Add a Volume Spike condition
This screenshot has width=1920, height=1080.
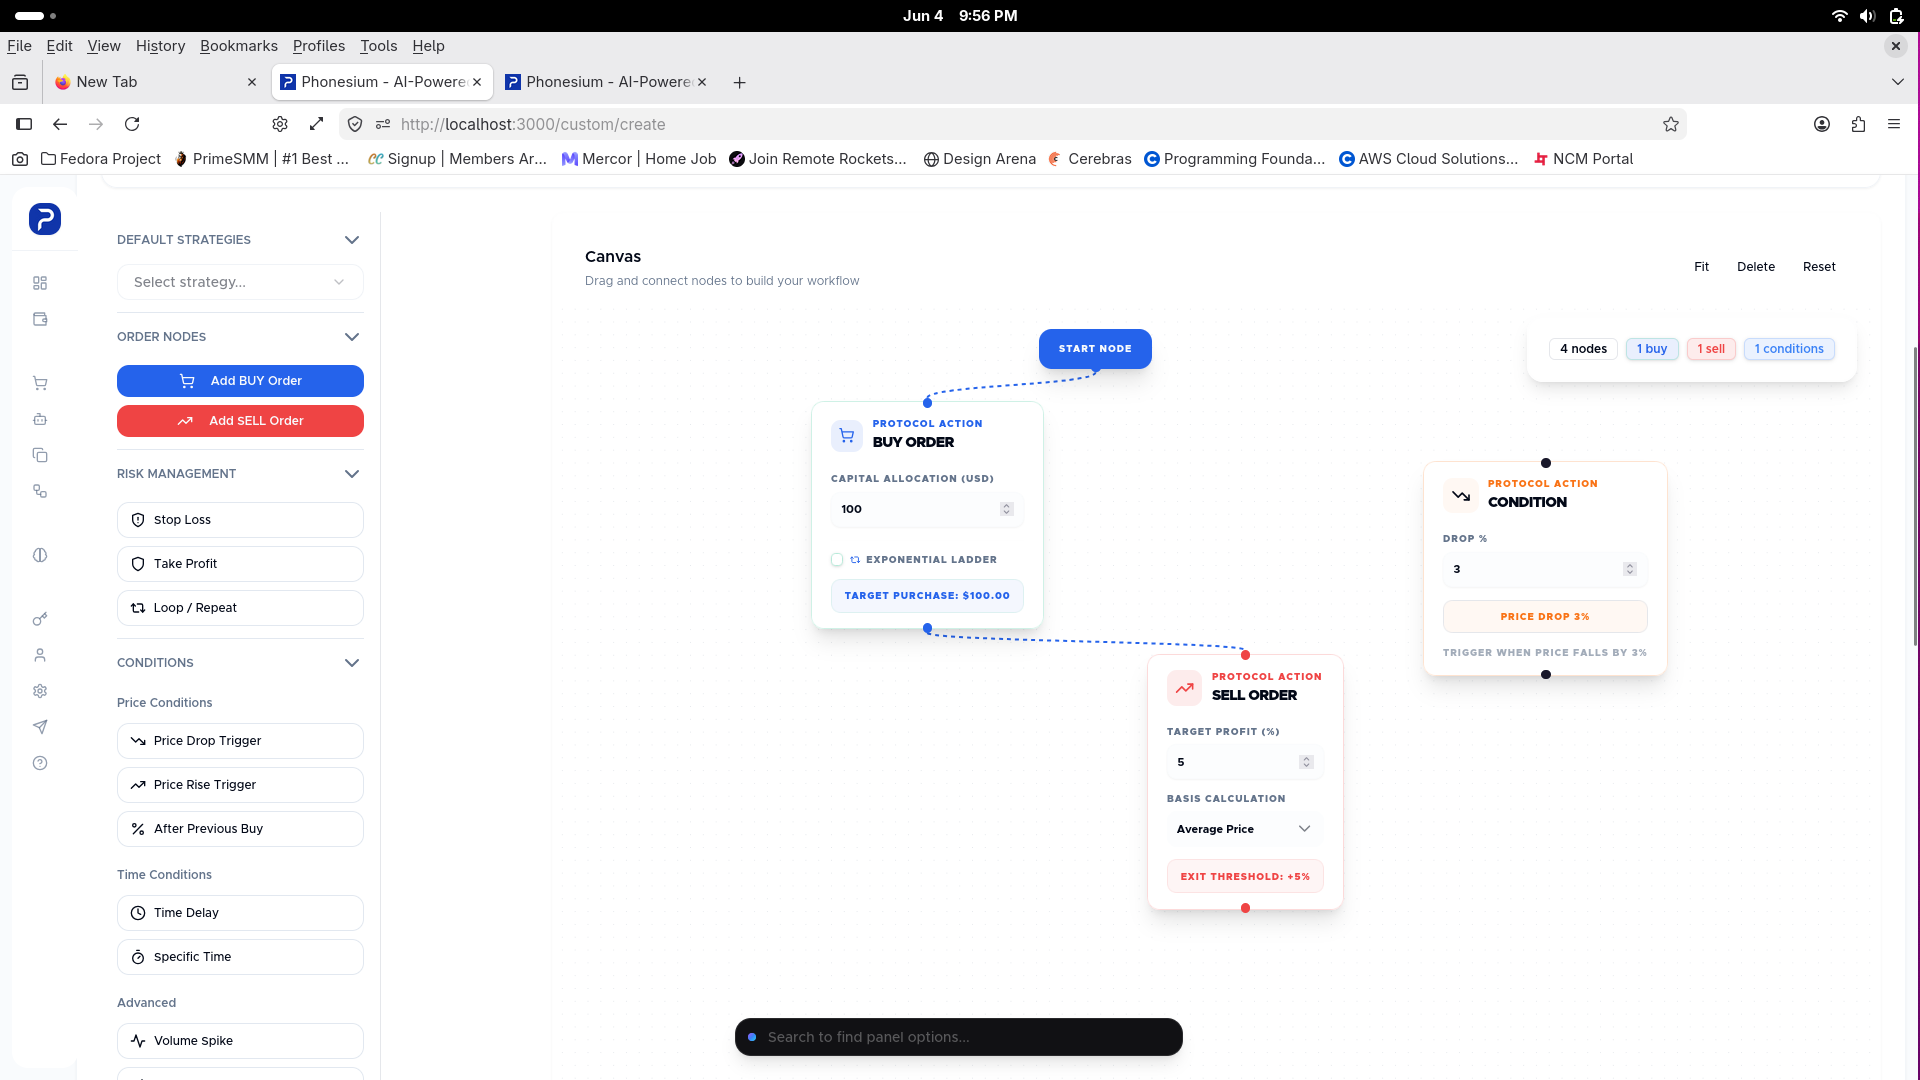pos(240,1041)
